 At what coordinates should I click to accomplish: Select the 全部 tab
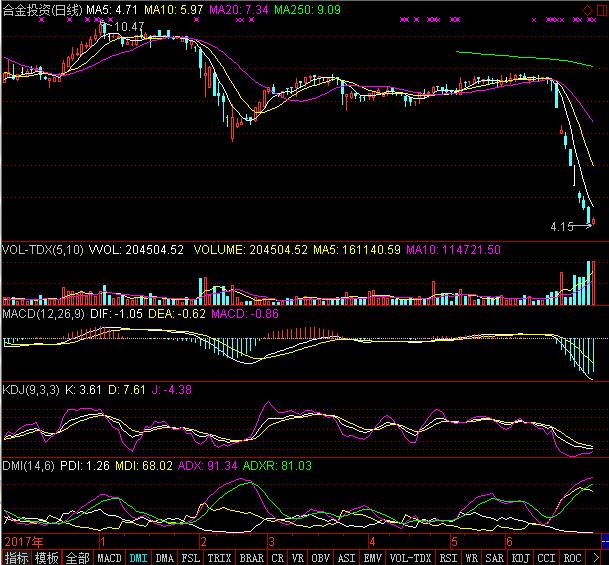pos(77,558)
